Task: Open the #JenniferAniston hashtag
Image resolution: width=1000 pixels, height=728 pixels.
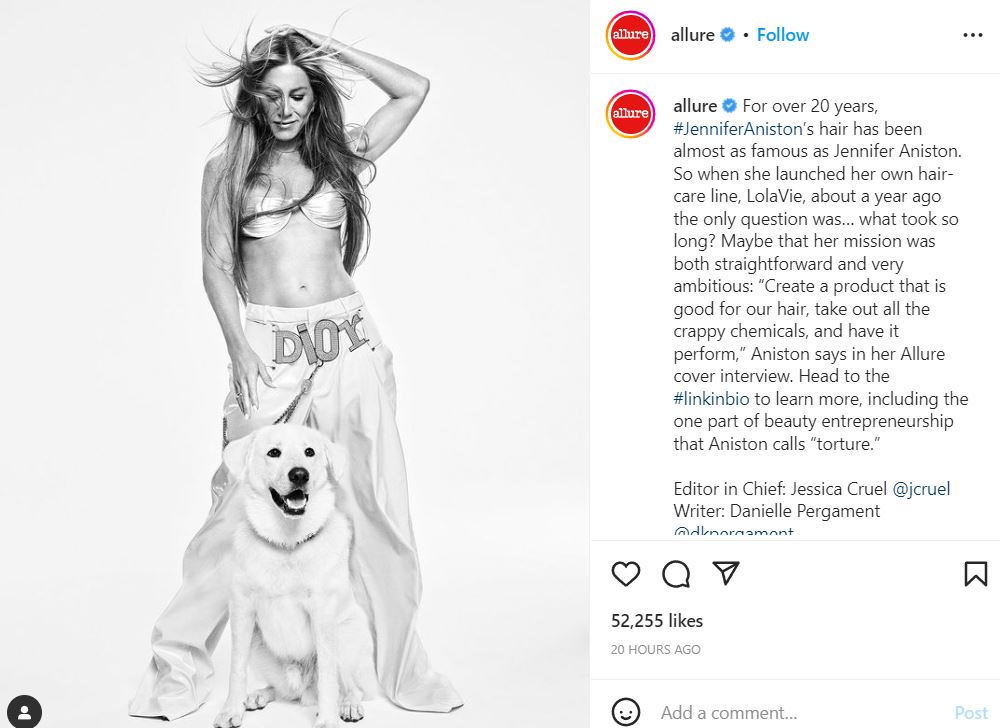Action: click(x=737, y=129)
